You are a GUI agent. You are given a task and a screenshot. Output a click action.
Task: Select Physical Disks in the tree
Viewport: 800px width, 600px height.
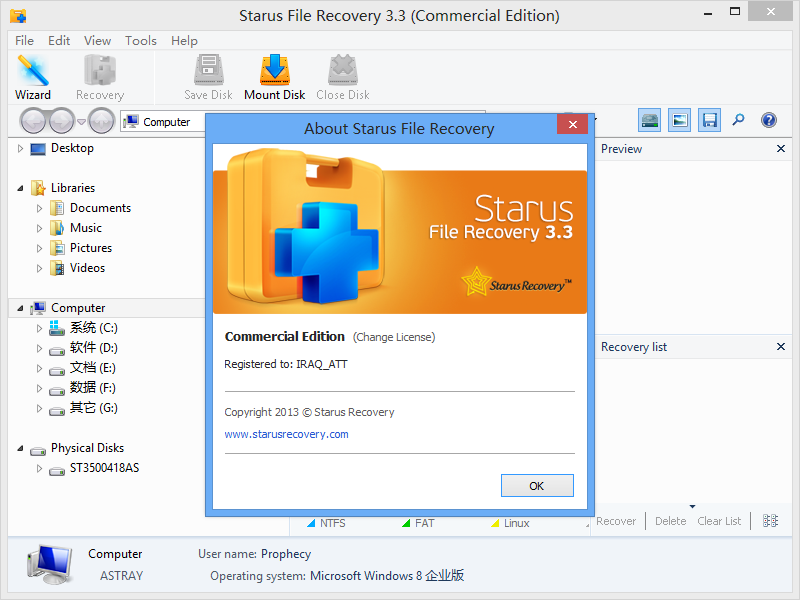click(x=87, y=448)
